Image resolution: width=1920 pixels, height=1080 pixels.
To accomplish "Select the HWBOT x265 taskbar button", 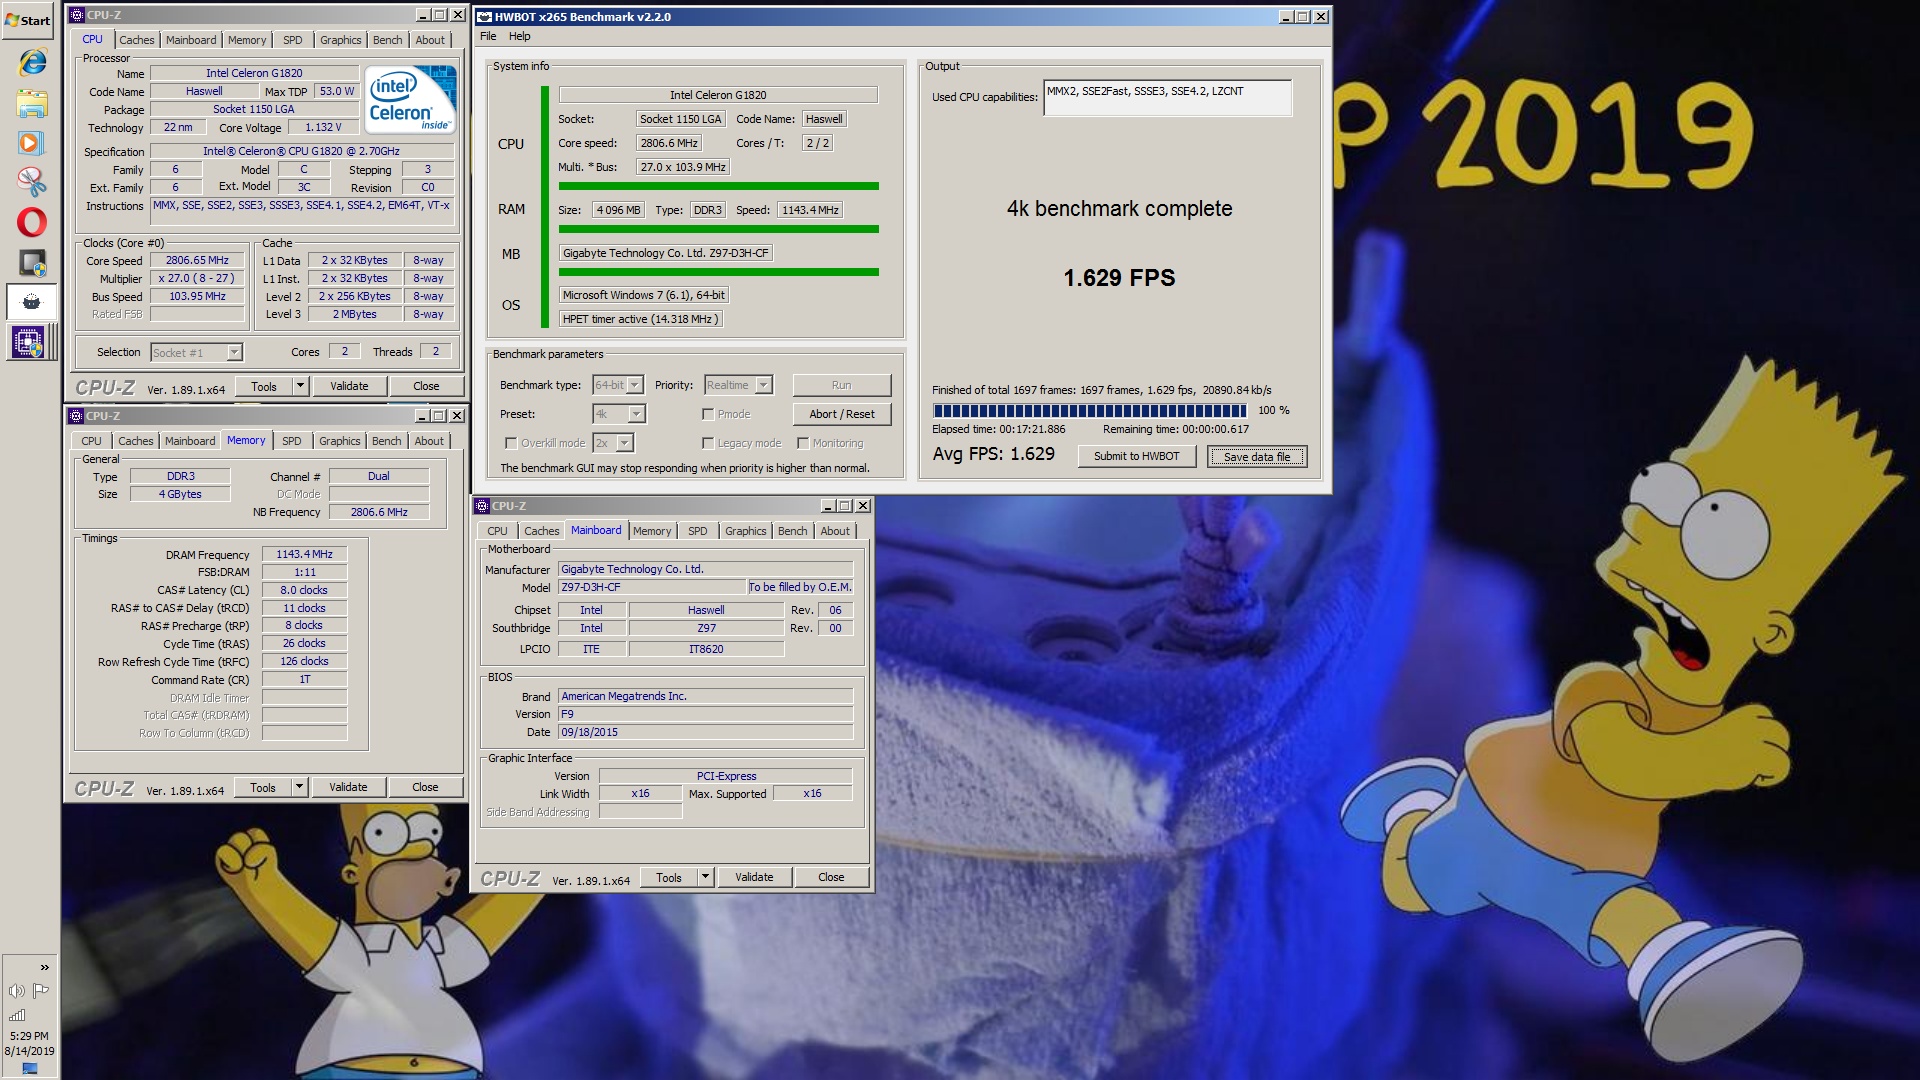I will pos(31,302).
